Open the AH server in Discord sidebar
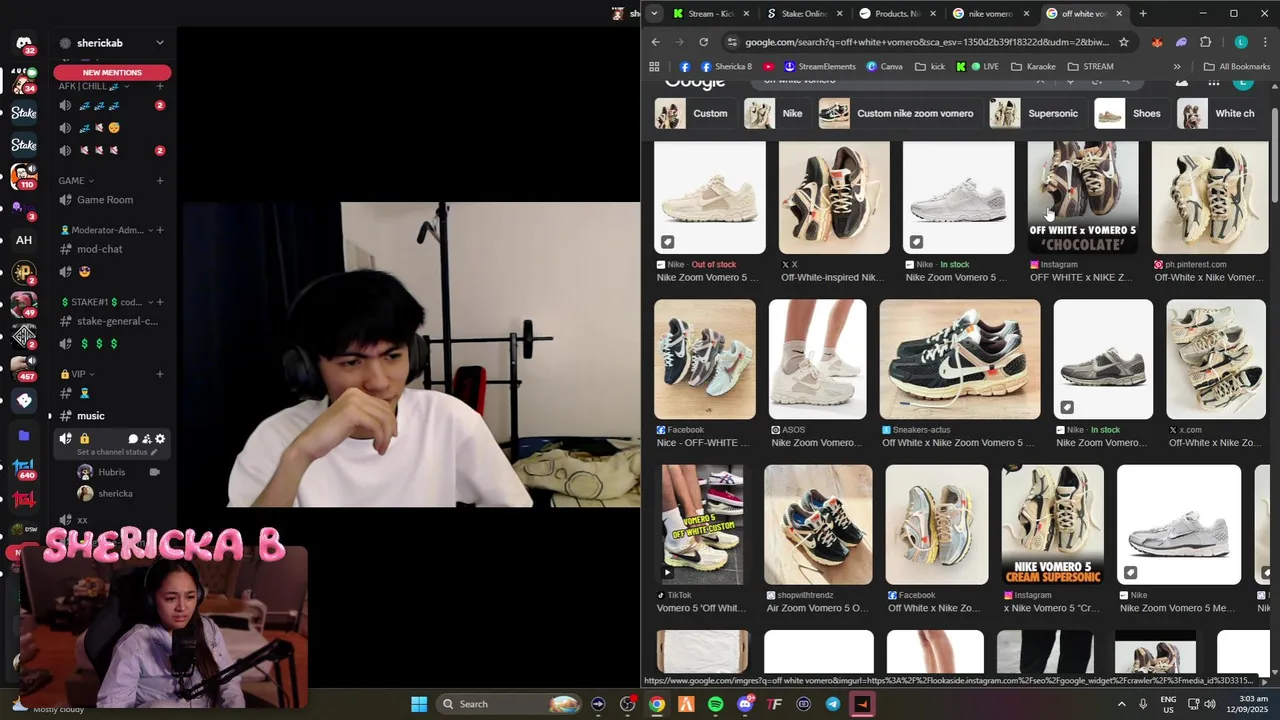This screenshot has width=1280, height=720. (x=24, y=240)
